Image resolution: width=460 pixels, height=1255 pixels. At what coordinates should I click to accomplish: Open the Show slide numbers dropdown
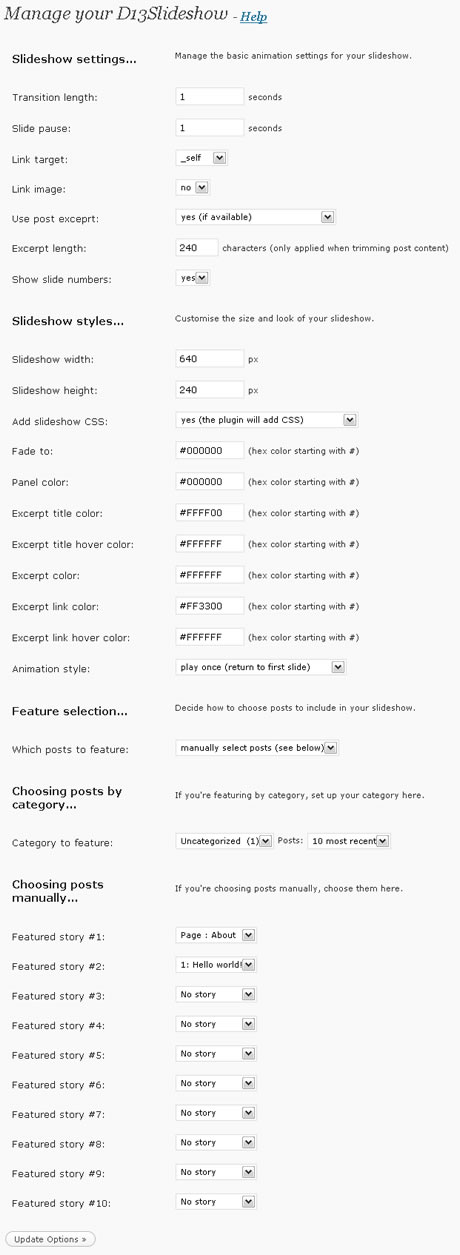click(x=192, y=278)
